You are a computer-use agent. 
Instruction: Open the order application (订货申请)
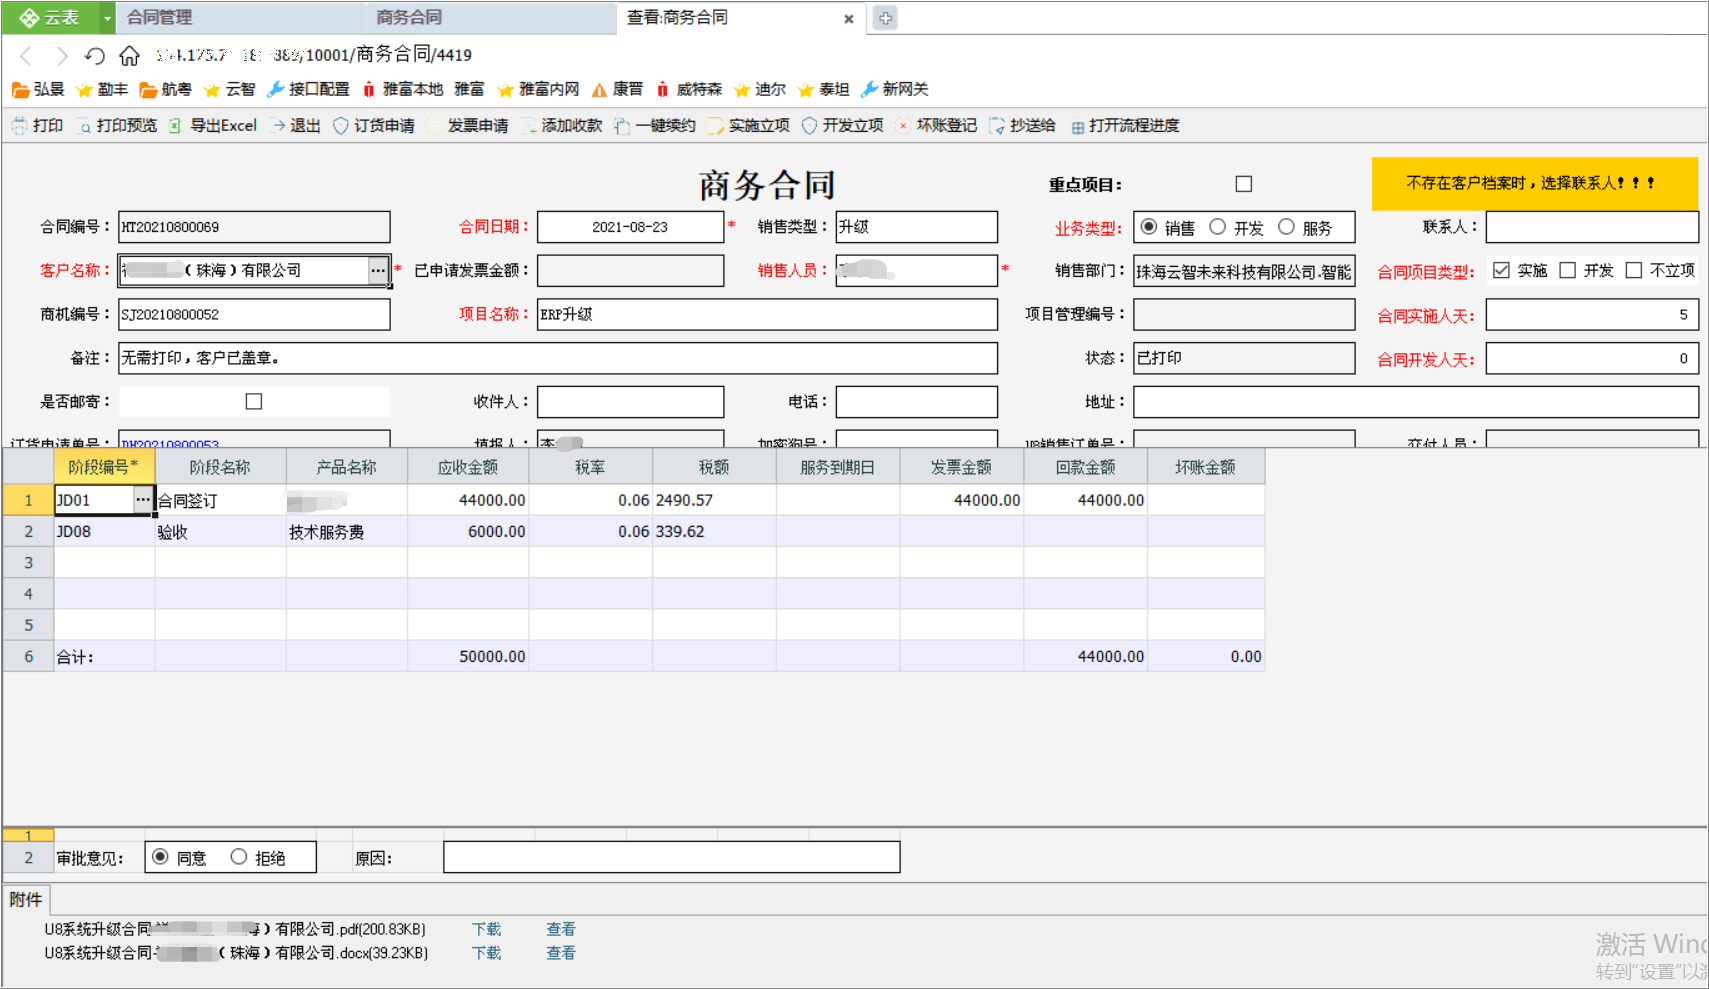coord(374,126)
